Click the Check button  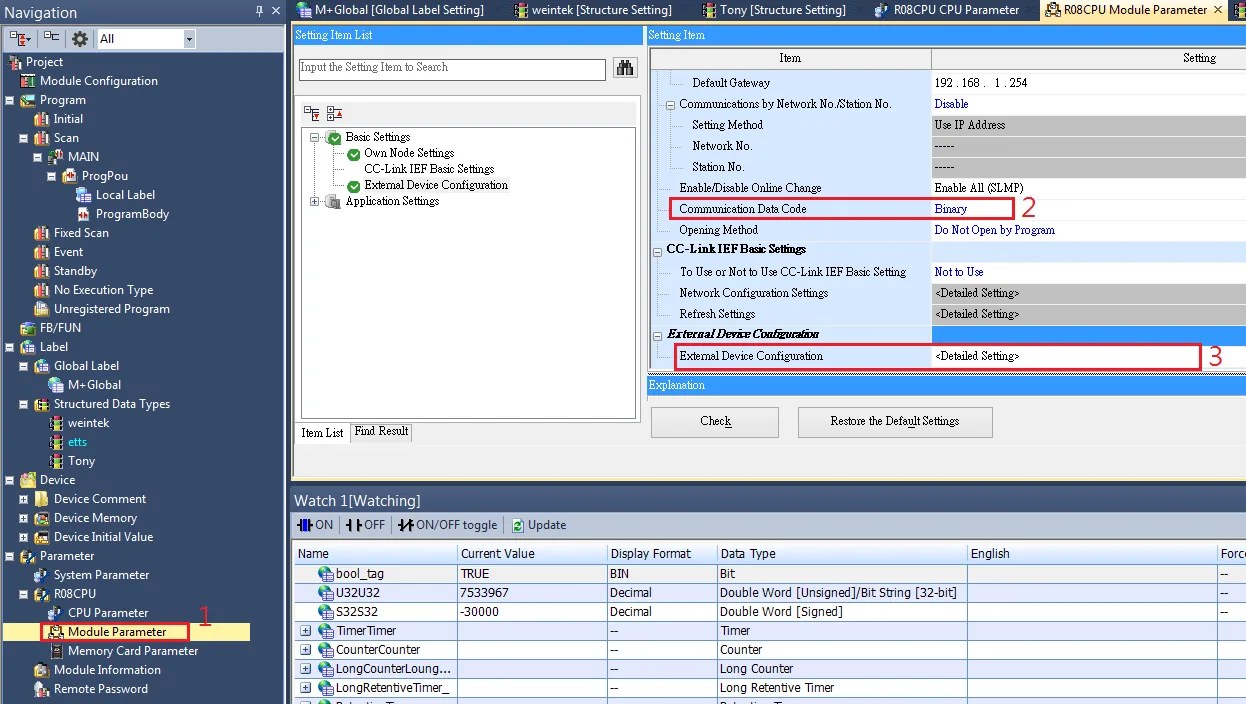tap(715, 422)
